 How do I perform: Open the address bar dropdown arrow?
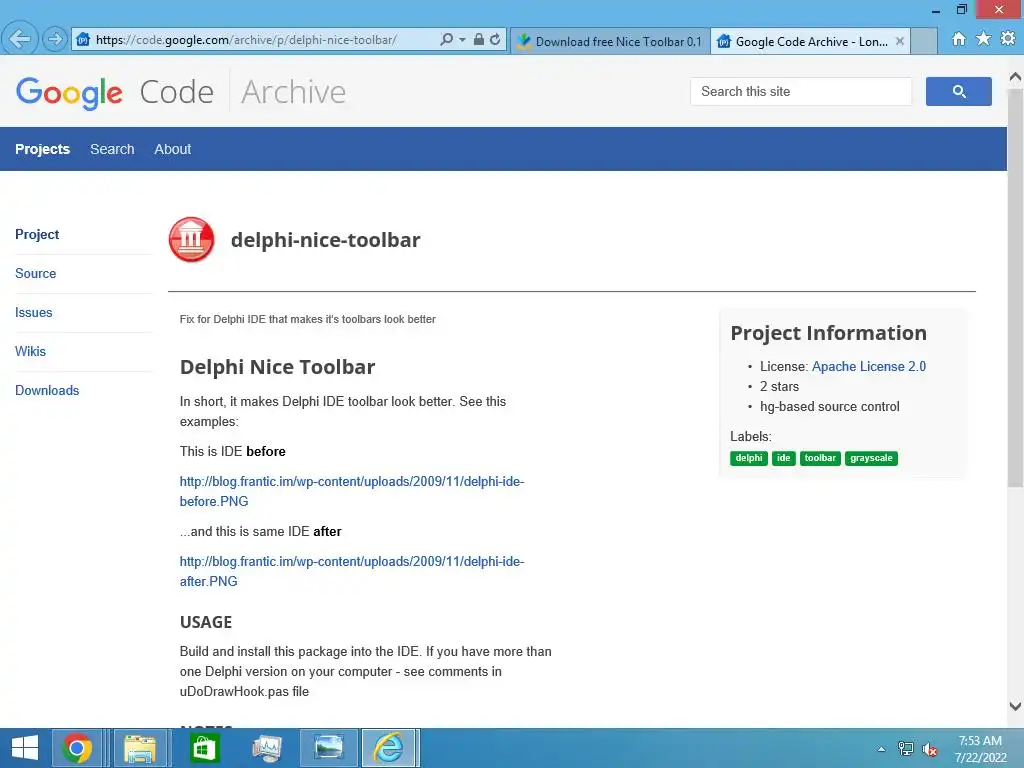[462, 40]
